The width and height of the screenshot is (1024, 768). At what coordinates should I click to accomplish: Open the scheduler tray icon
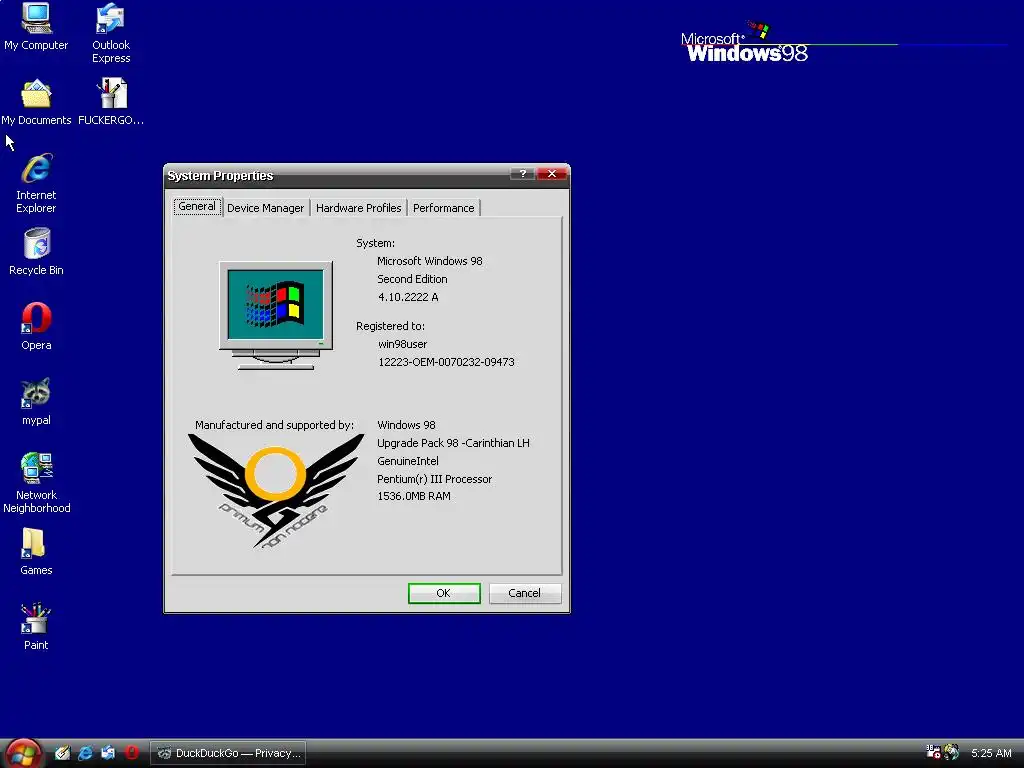(933, 752)
